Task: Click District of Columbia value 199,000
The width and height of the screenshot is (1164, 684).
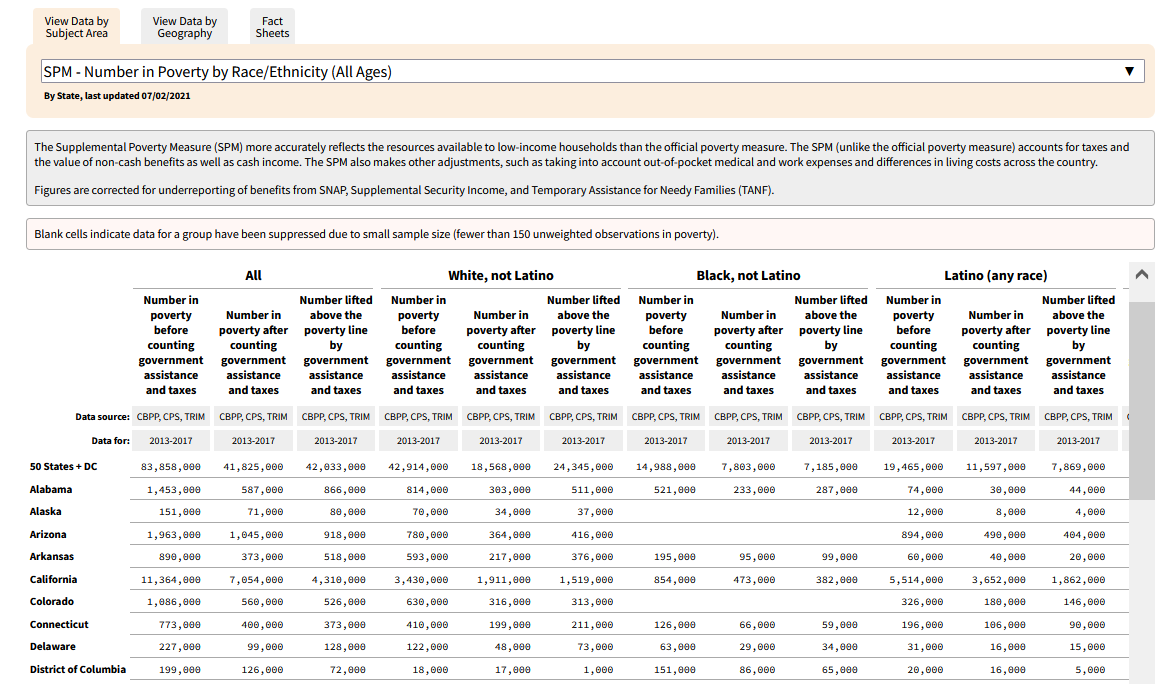Action: pos(180,670)
